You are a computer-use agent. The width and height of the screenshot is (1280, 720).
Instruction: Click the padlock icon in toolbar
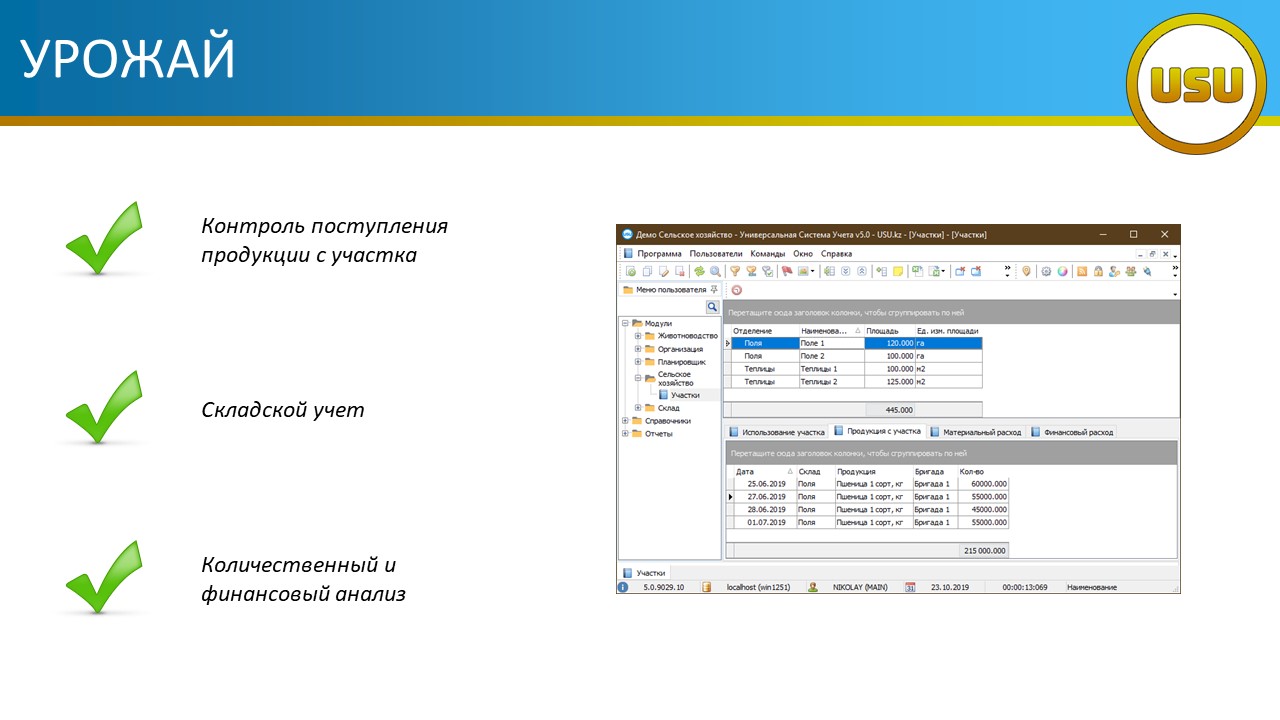pyautogui.click(x=1098, y=271)
